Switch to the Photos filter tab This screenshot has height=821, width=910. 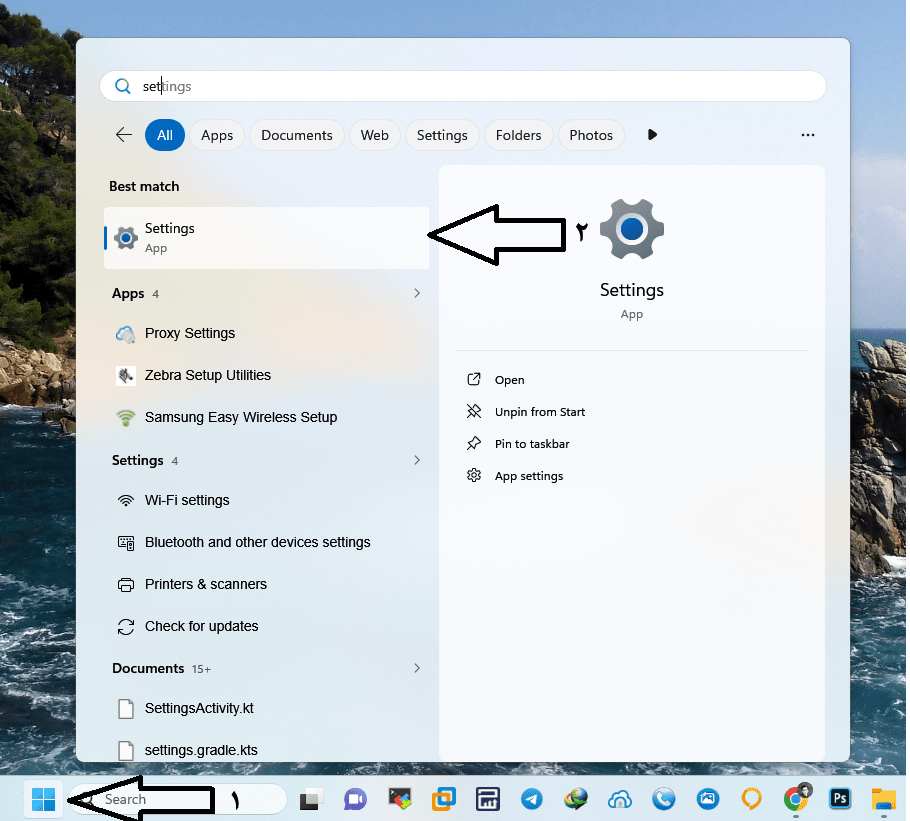tap(591, 135)
